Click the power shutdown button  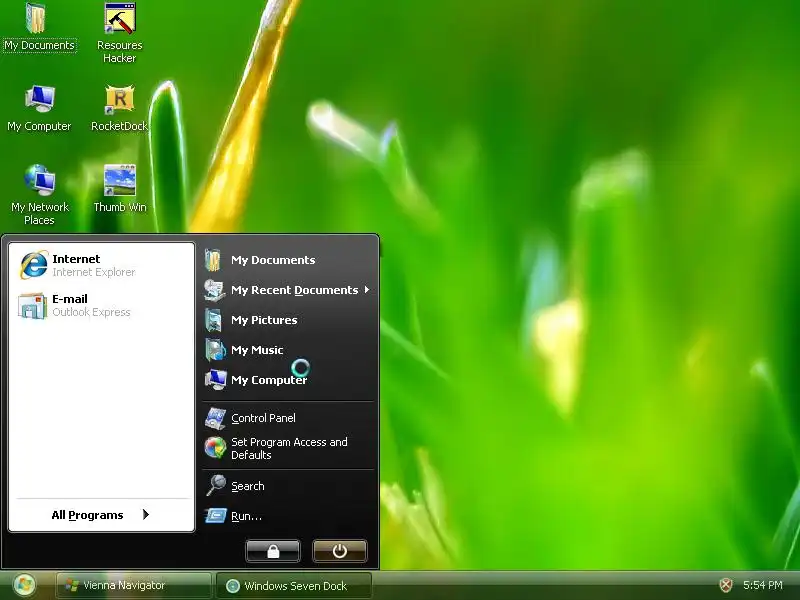tap(340, 551)
